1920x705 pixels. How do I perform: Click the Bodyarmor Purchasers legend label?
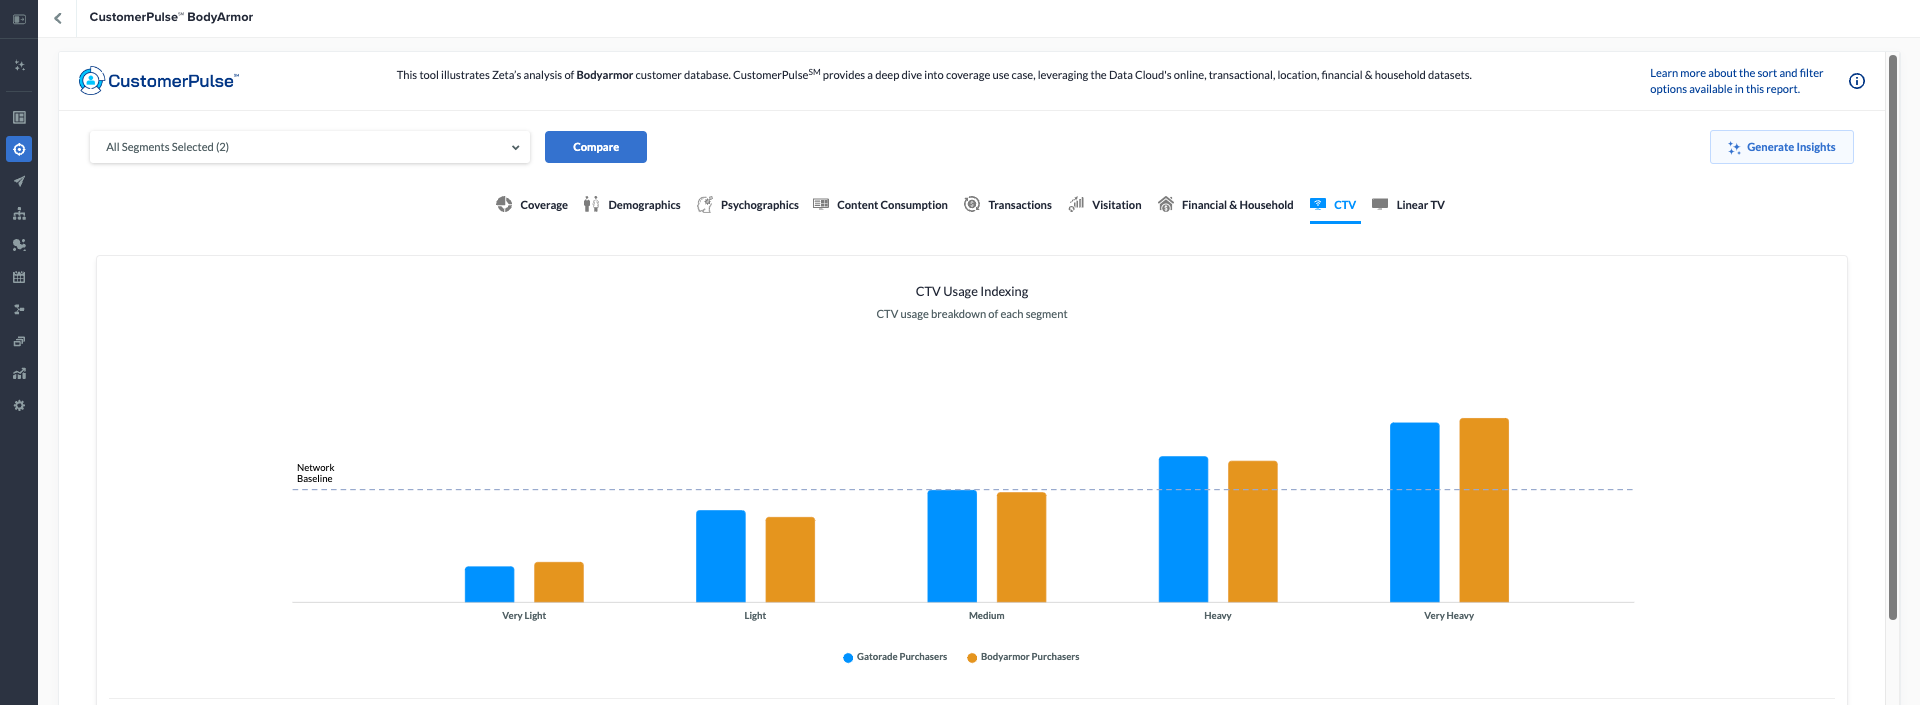point(1030,657)
